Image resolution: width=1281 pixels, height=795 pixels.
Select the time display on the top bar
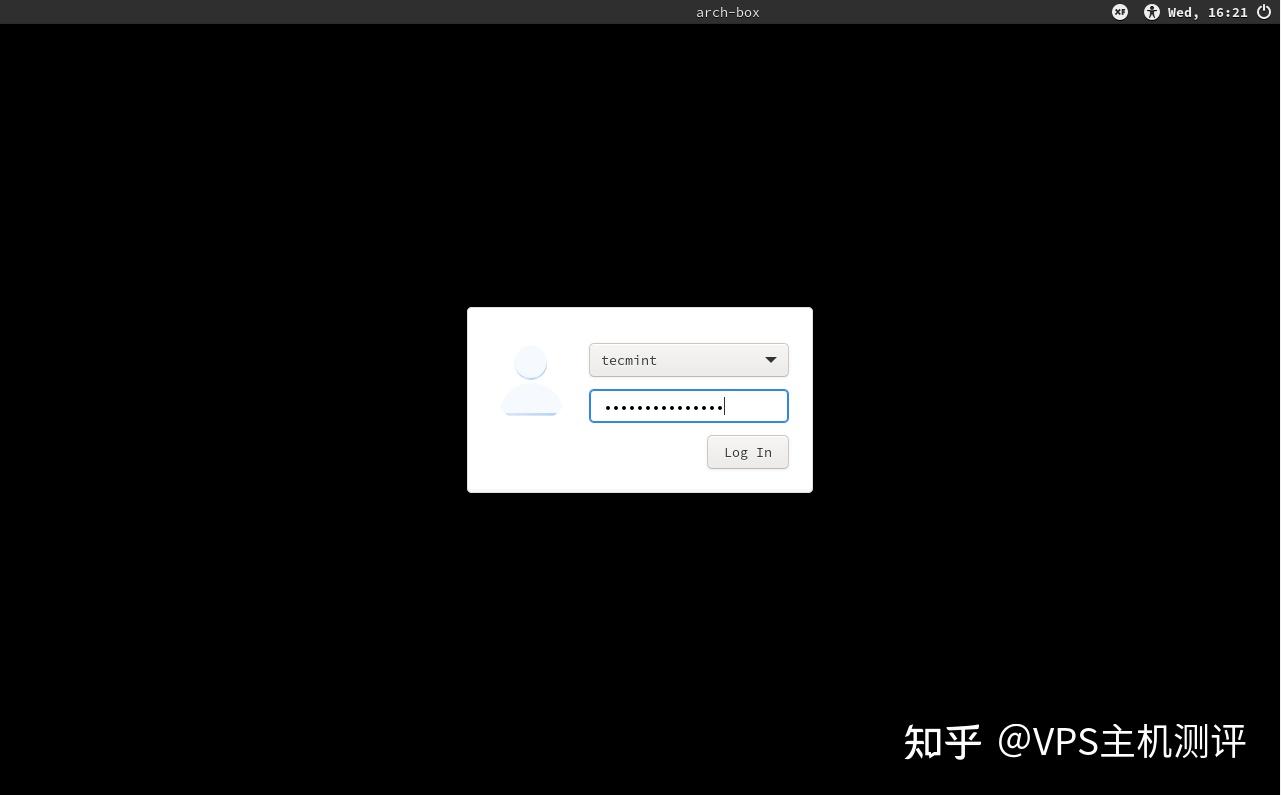pos(1207,12)
